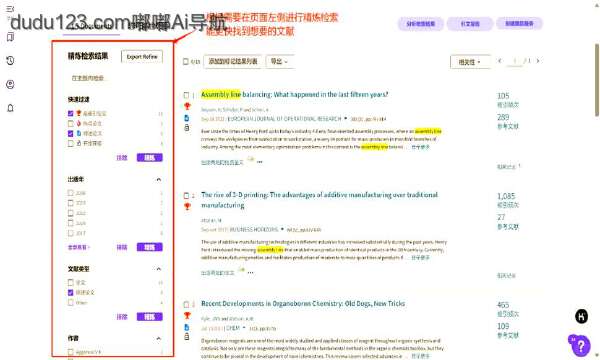Collapse the publication year section chevron

(158, 179)
